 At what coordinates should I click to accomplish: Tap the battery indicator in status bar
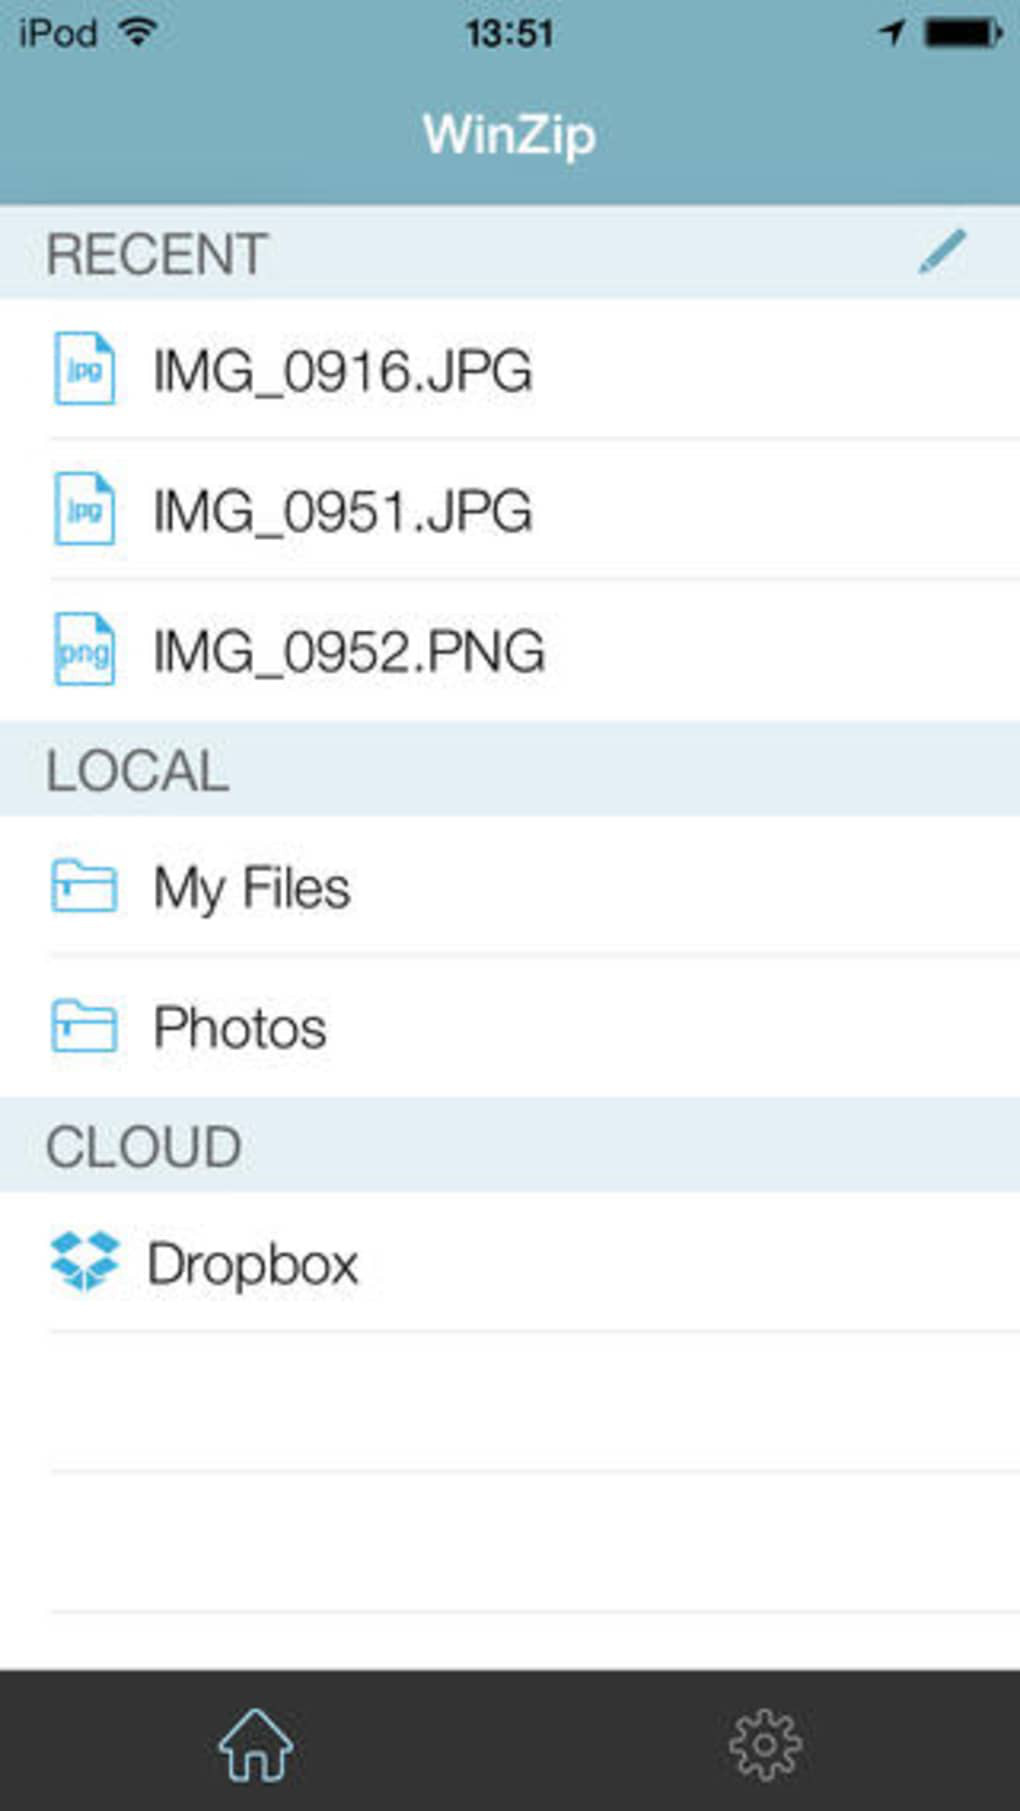click(963, 33)
